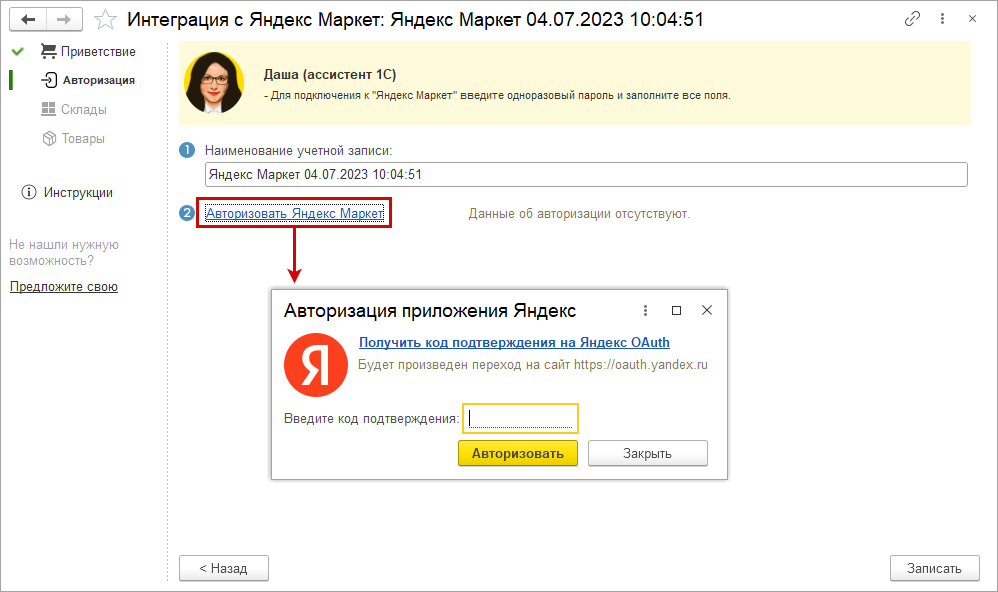Copy link via chain icon in title bar
998x592 pixels.
pyautogui.click(x=912, y=19)
